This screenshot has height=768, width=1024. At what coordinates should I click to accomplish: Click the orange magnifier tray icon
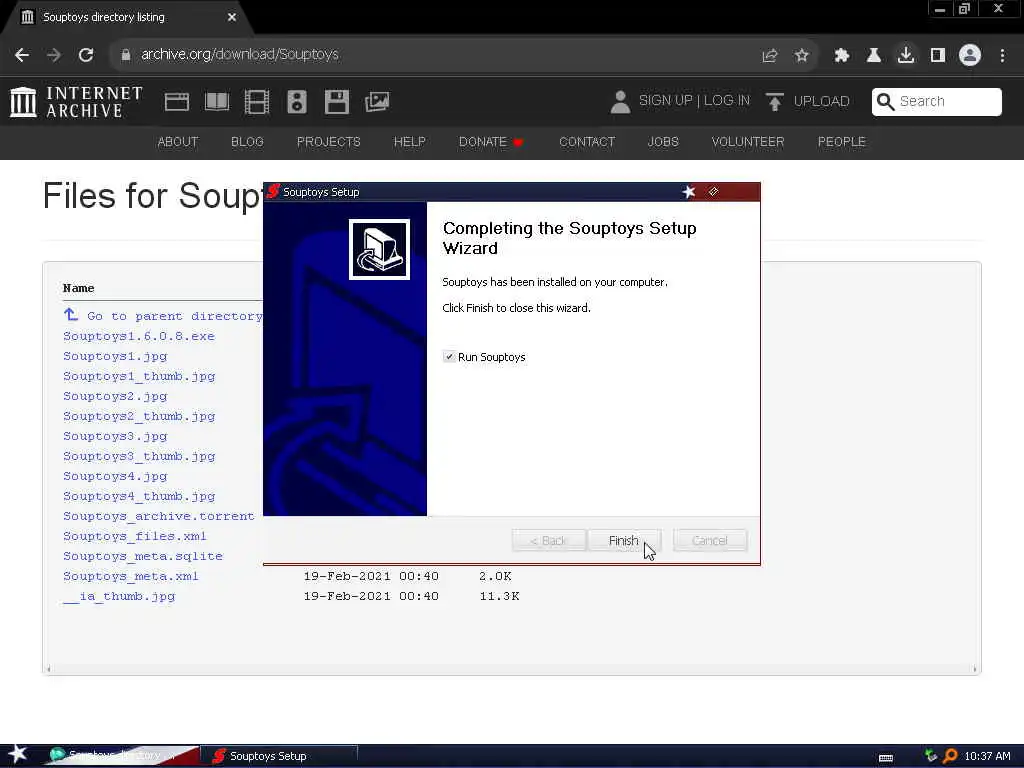[950, 756]
